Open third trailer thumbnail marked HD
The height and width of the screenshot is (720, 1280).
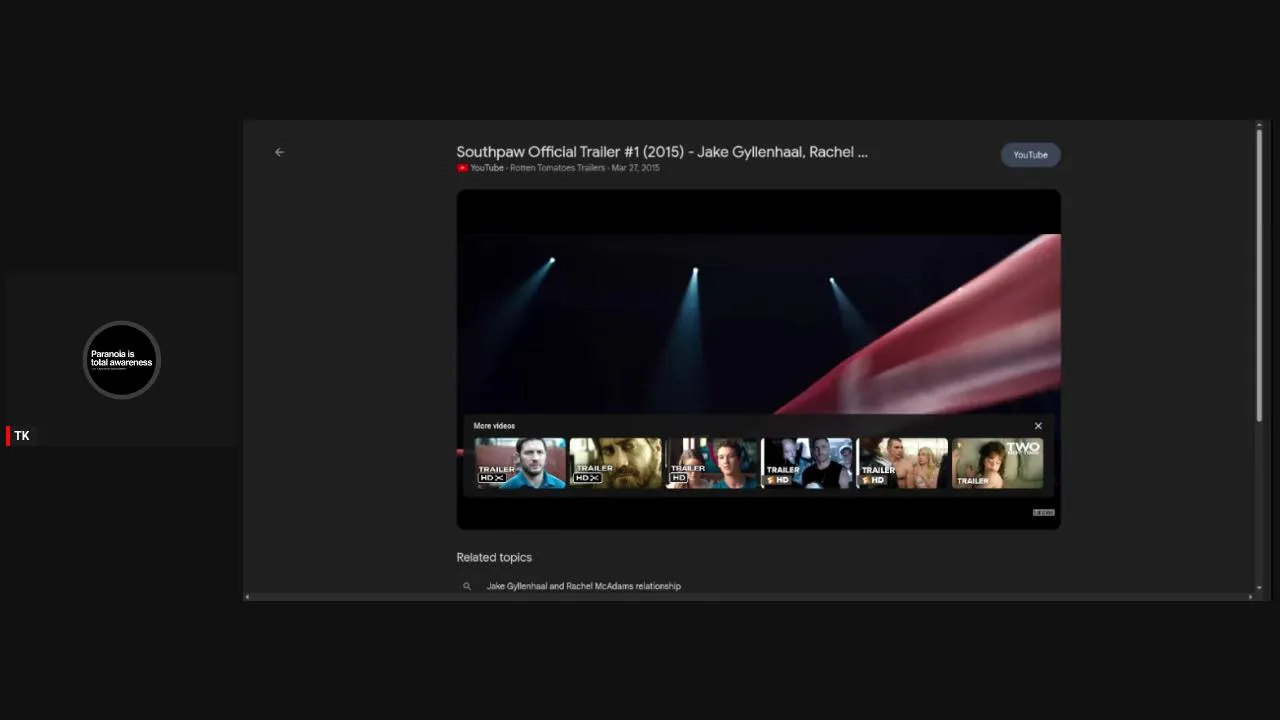pos(711,462)
